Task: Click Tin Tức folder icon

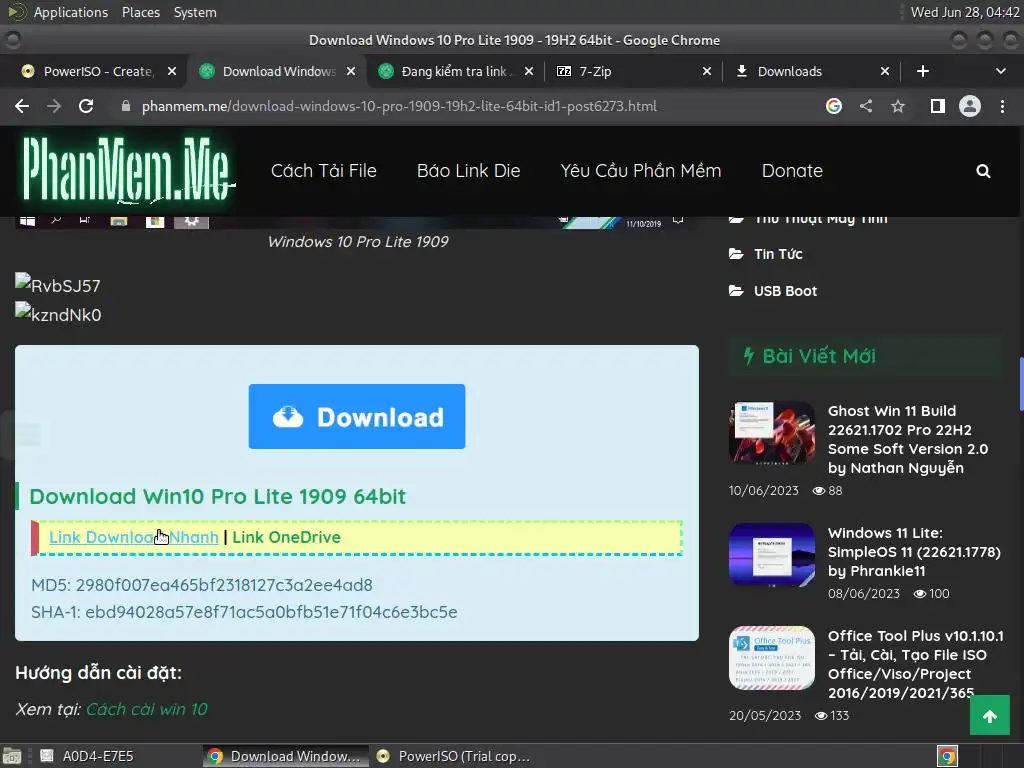Action: pyautogui.click(x=736, y=253)
